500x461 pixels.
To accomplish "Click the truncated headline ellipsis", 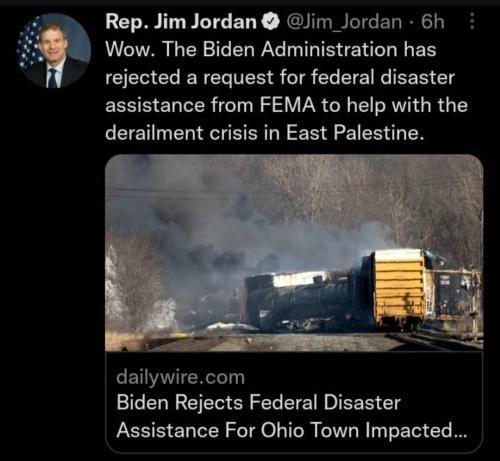I will point(460,433).
